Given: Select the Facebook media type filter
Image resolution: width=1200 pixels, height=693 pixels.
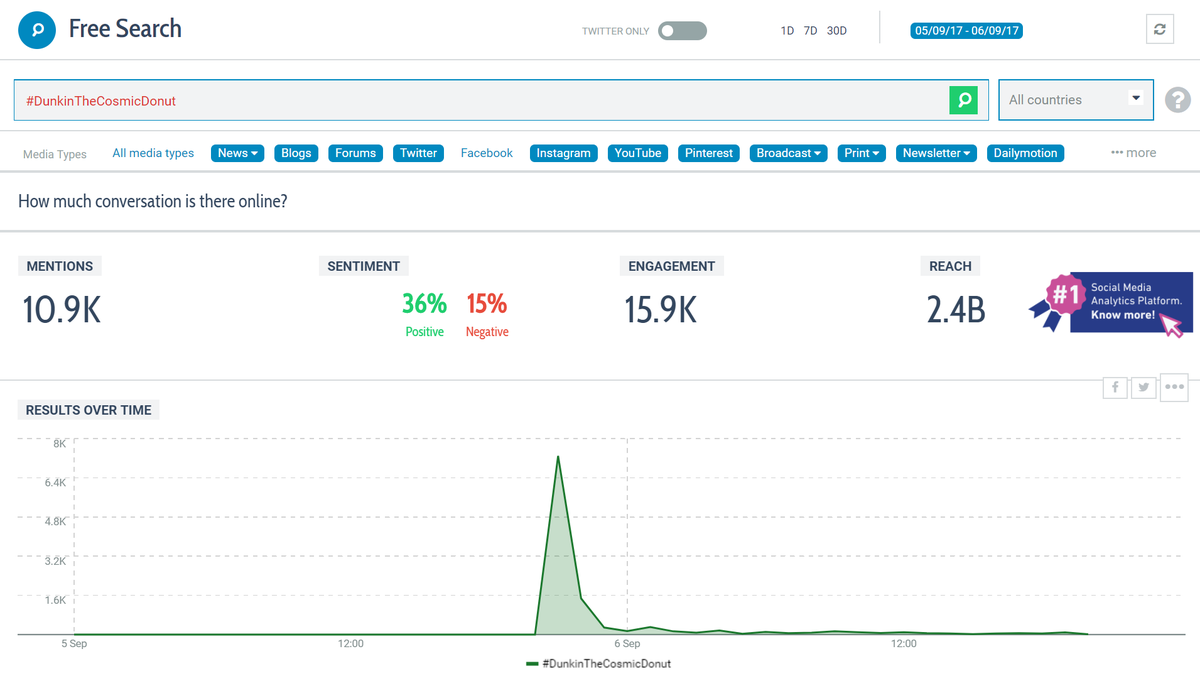Looking at the screenshot, I should (486, 152).
